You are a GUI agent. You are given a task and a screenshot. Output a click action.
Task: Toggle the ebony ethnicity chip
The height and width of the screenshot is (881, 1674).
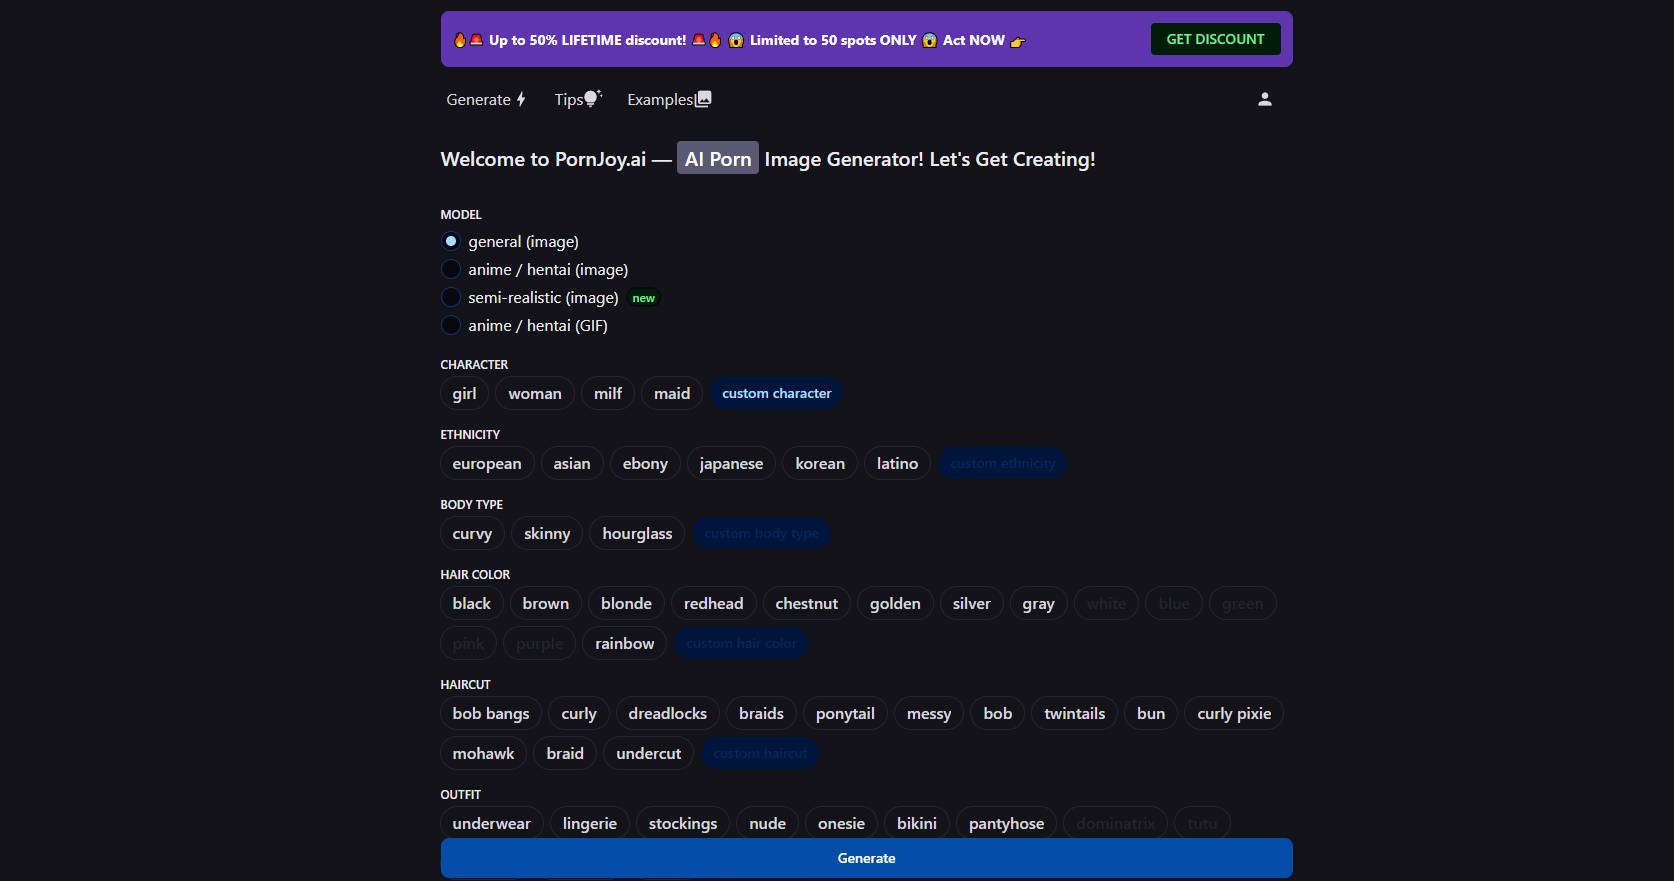tap(645, 463)
